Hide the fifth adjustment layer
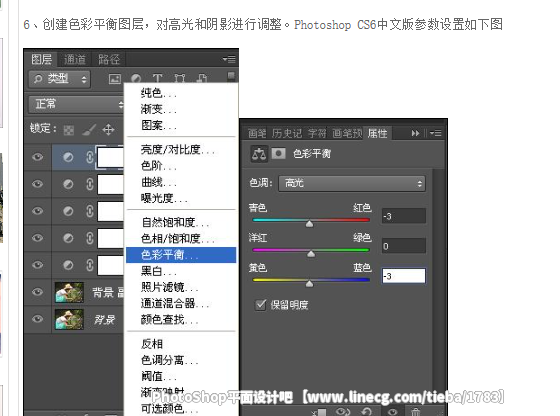This screenshot has width=560, height=416. tap(37, 265)
